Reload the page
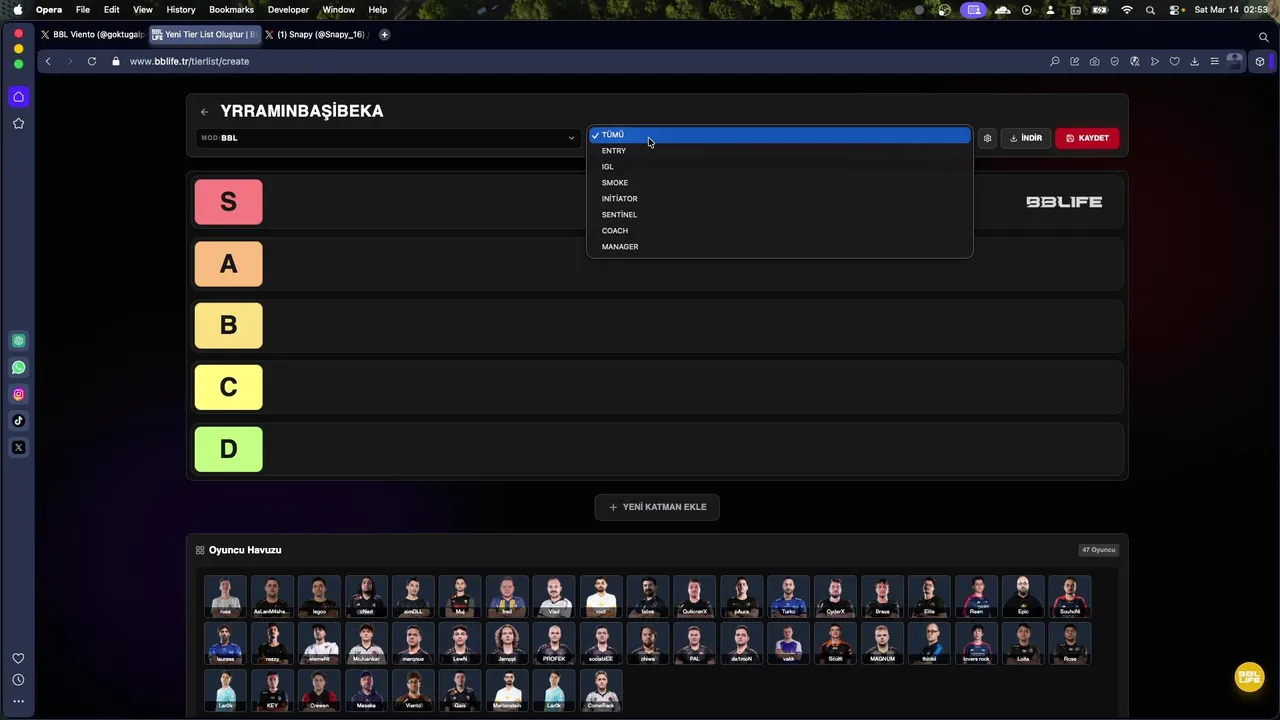 click(x=92, y=61)
